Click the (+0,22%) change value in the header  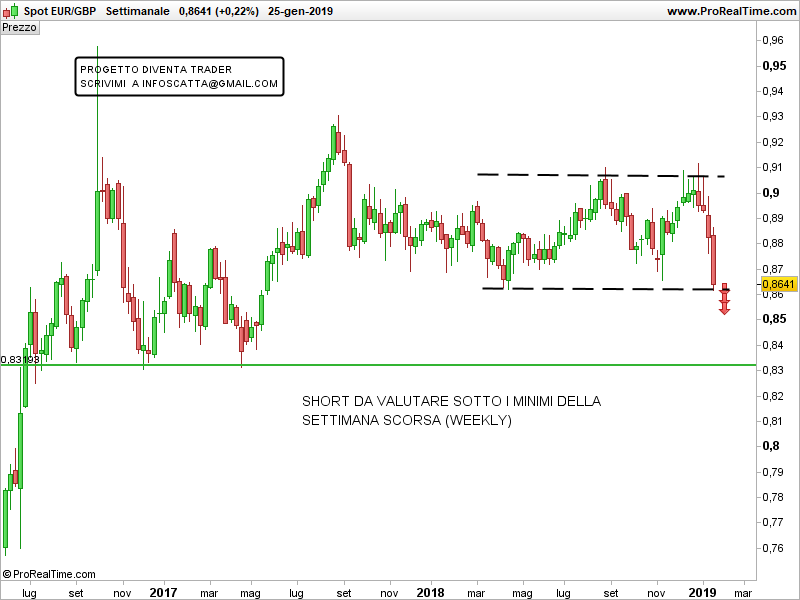[x=236, y=11]
